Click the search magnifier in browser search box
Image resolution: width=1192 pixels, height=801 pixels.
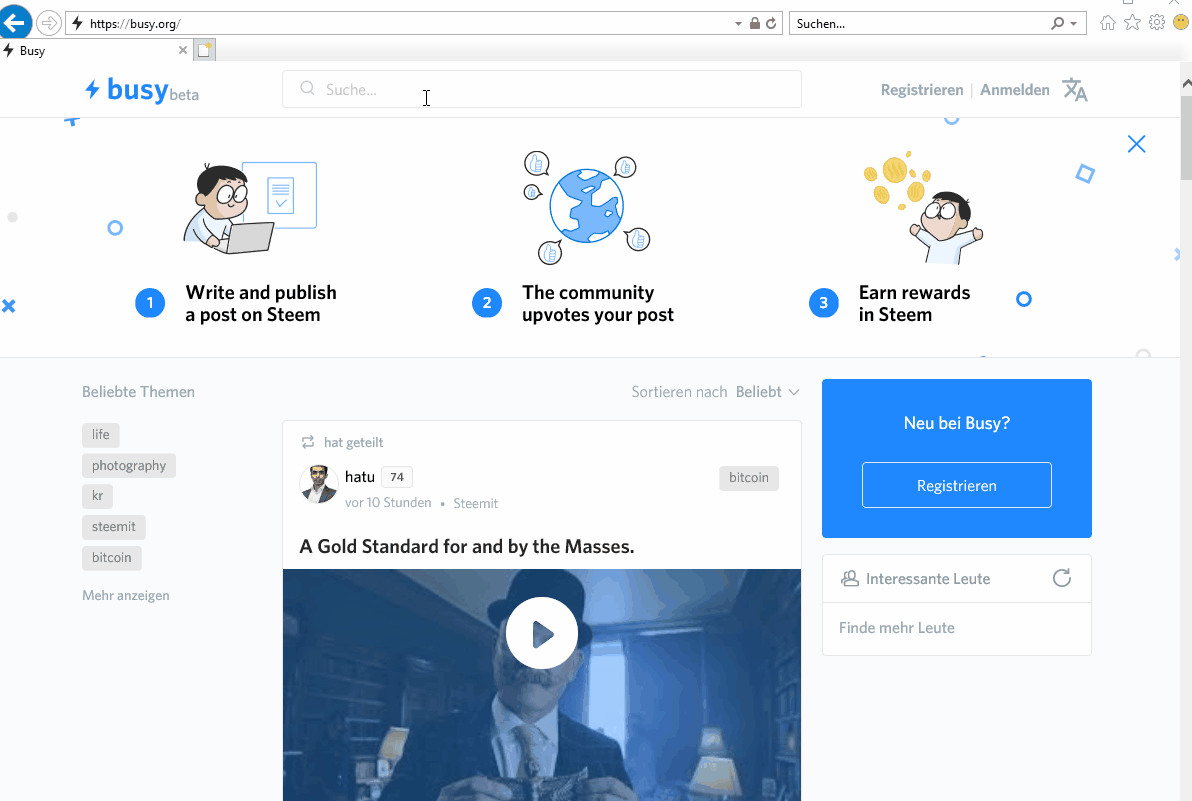point(1057,24)
